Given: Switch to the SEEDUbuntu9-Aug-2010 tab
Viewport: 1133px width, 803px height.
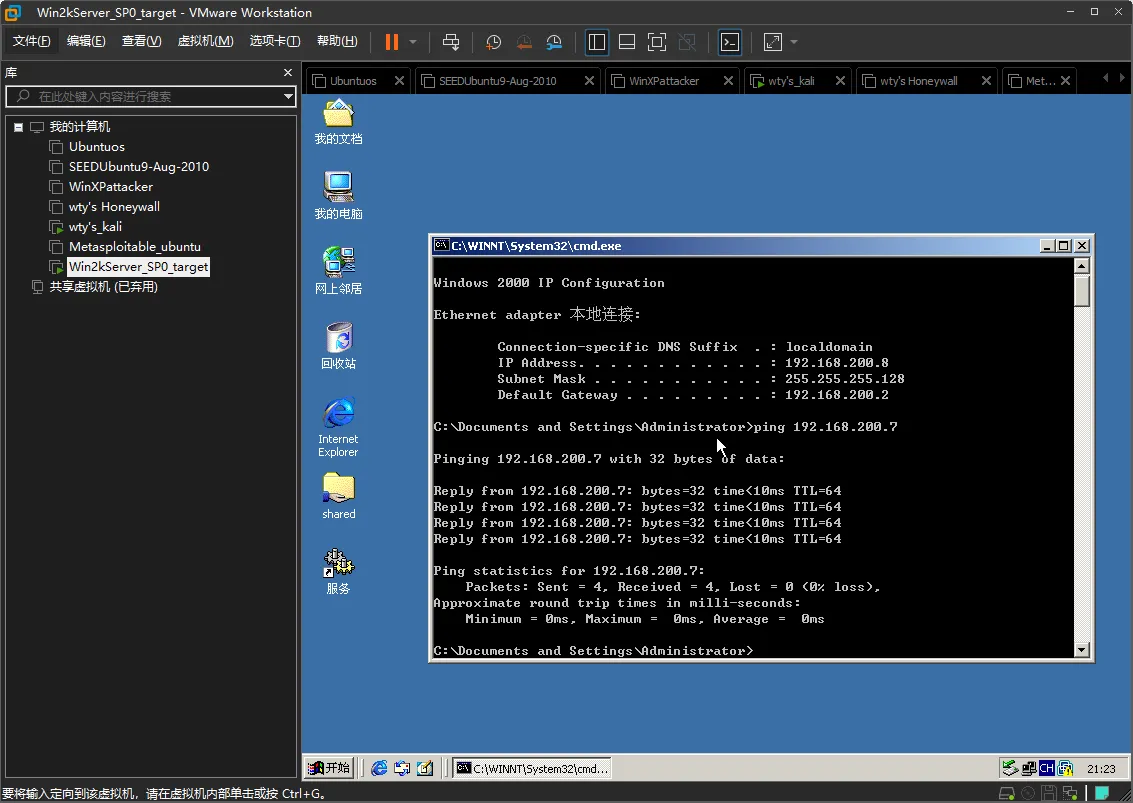Looking at the screenshot, I should click(x=498, y=81).
